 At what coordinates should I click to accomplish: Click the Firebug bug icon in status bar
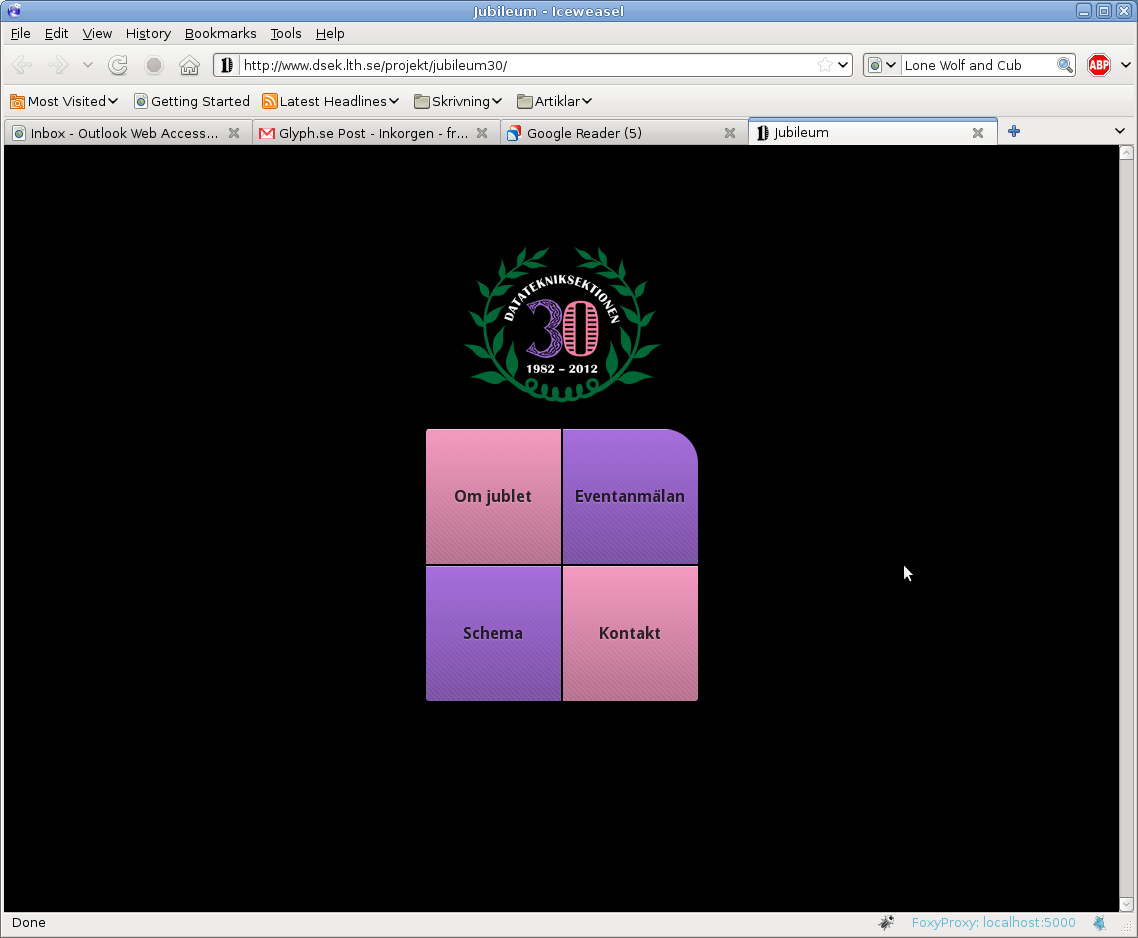pos(886,923)
